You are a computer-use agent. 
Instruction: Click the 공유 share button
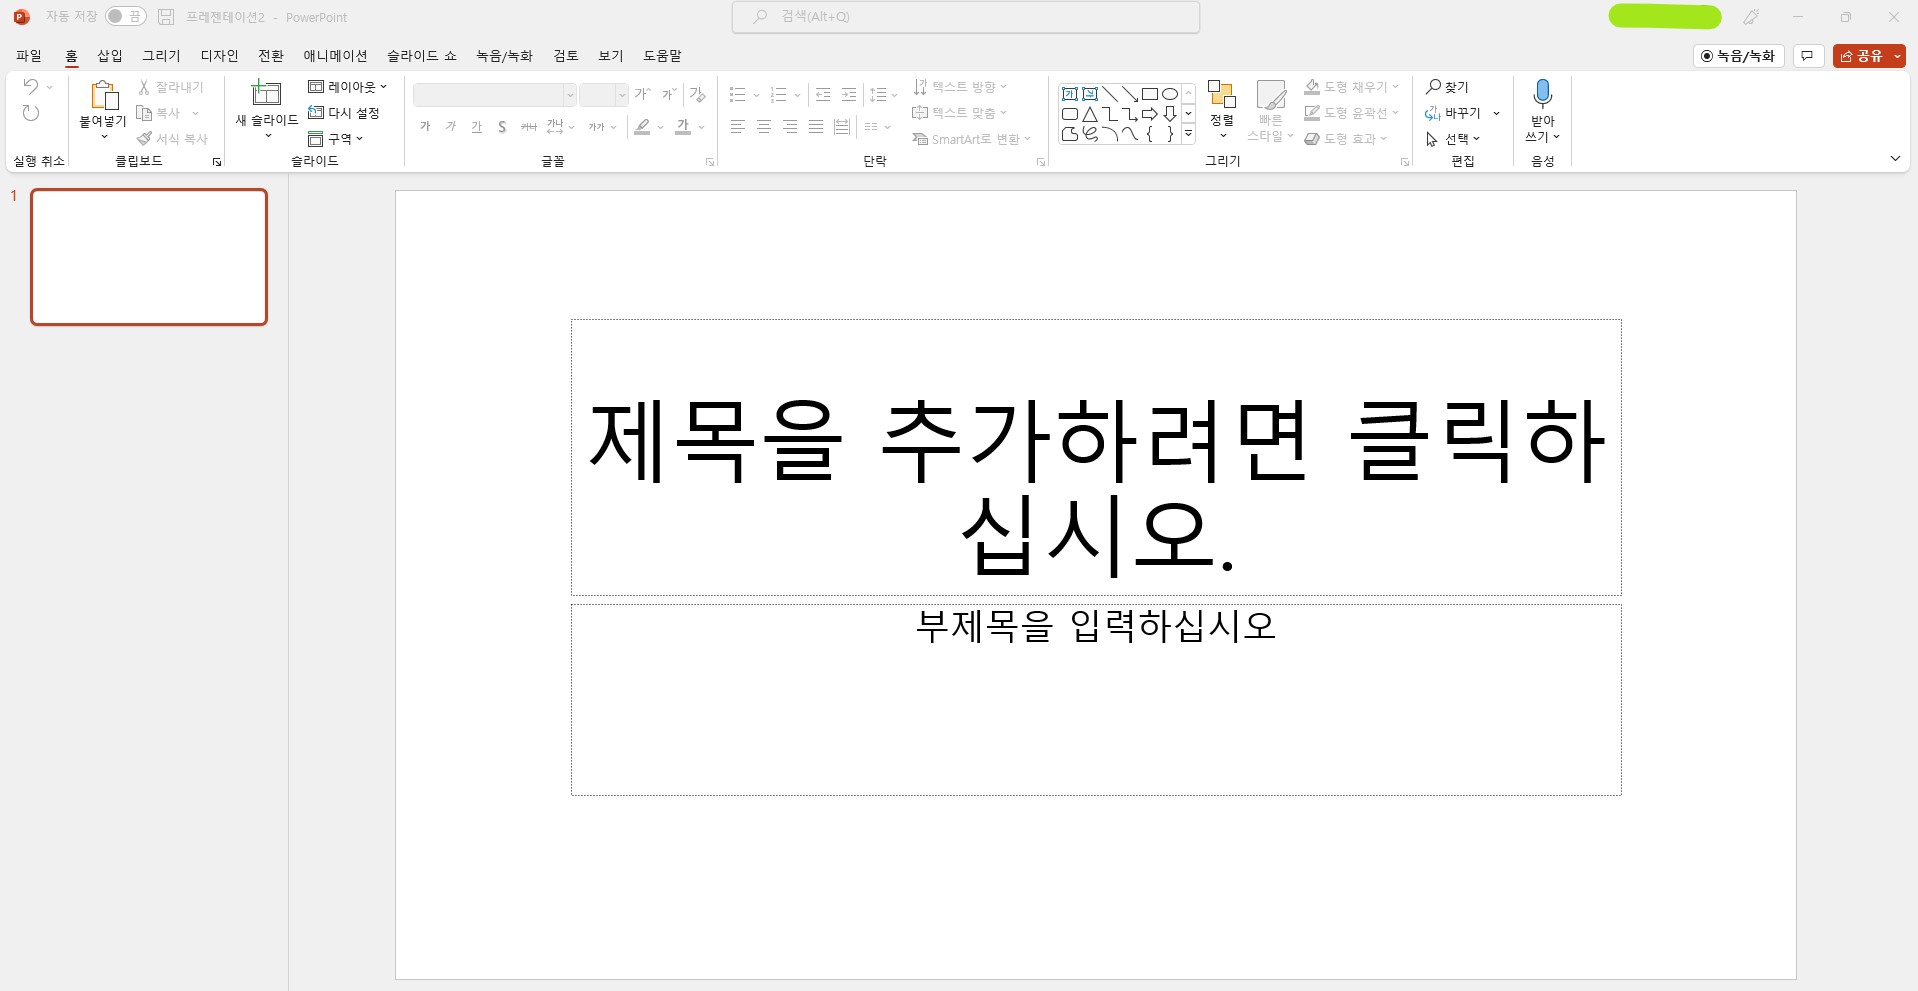(1862, 56)
